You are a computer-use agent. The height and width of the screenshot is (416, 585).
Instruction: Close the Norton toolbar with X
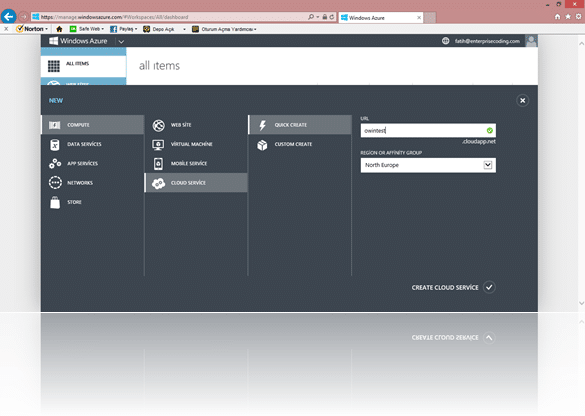6,29
